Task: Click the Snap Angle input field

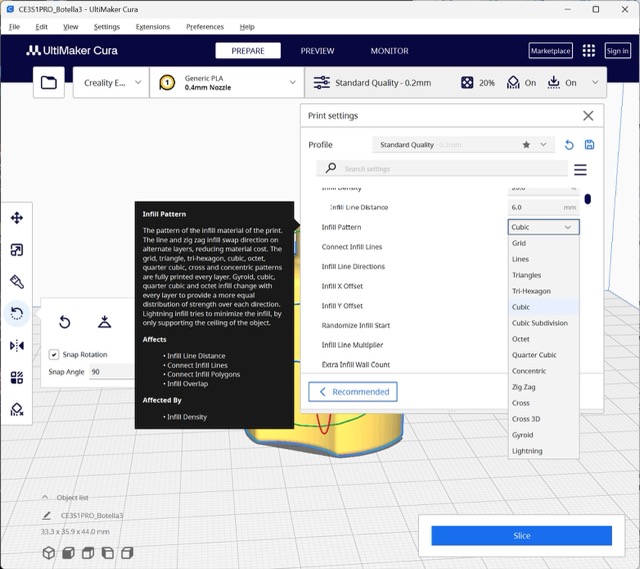Action: [111, 372]
